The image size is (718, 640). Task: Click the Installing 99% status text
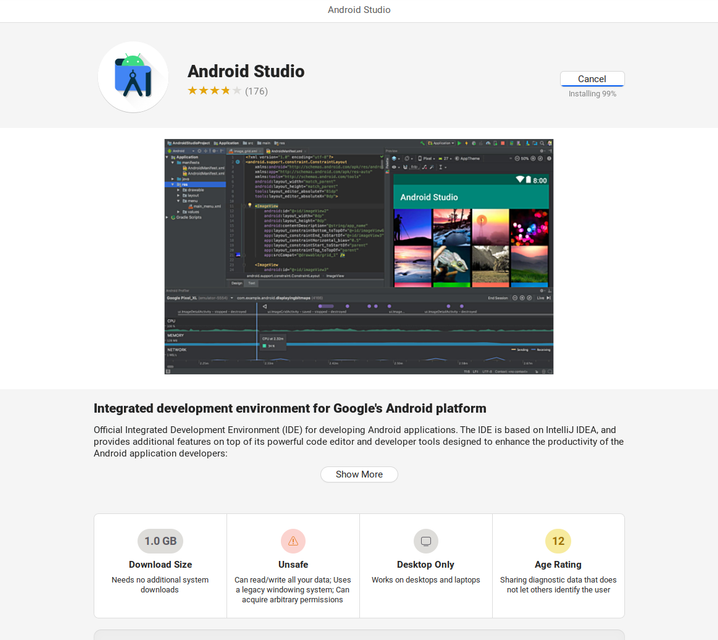(x=592, y=94)
